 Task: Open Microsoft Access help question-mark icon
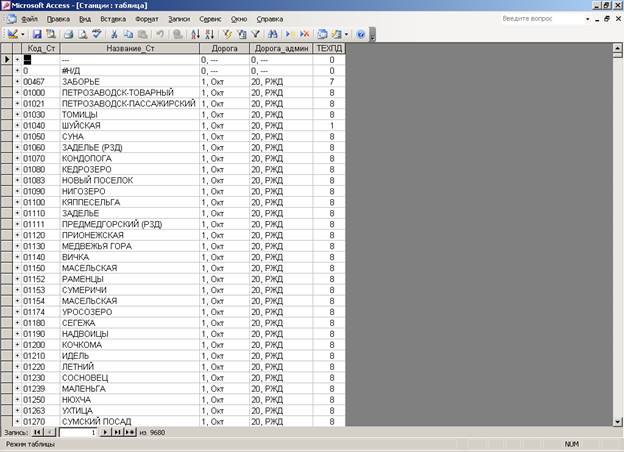click(x=360, y=34)
